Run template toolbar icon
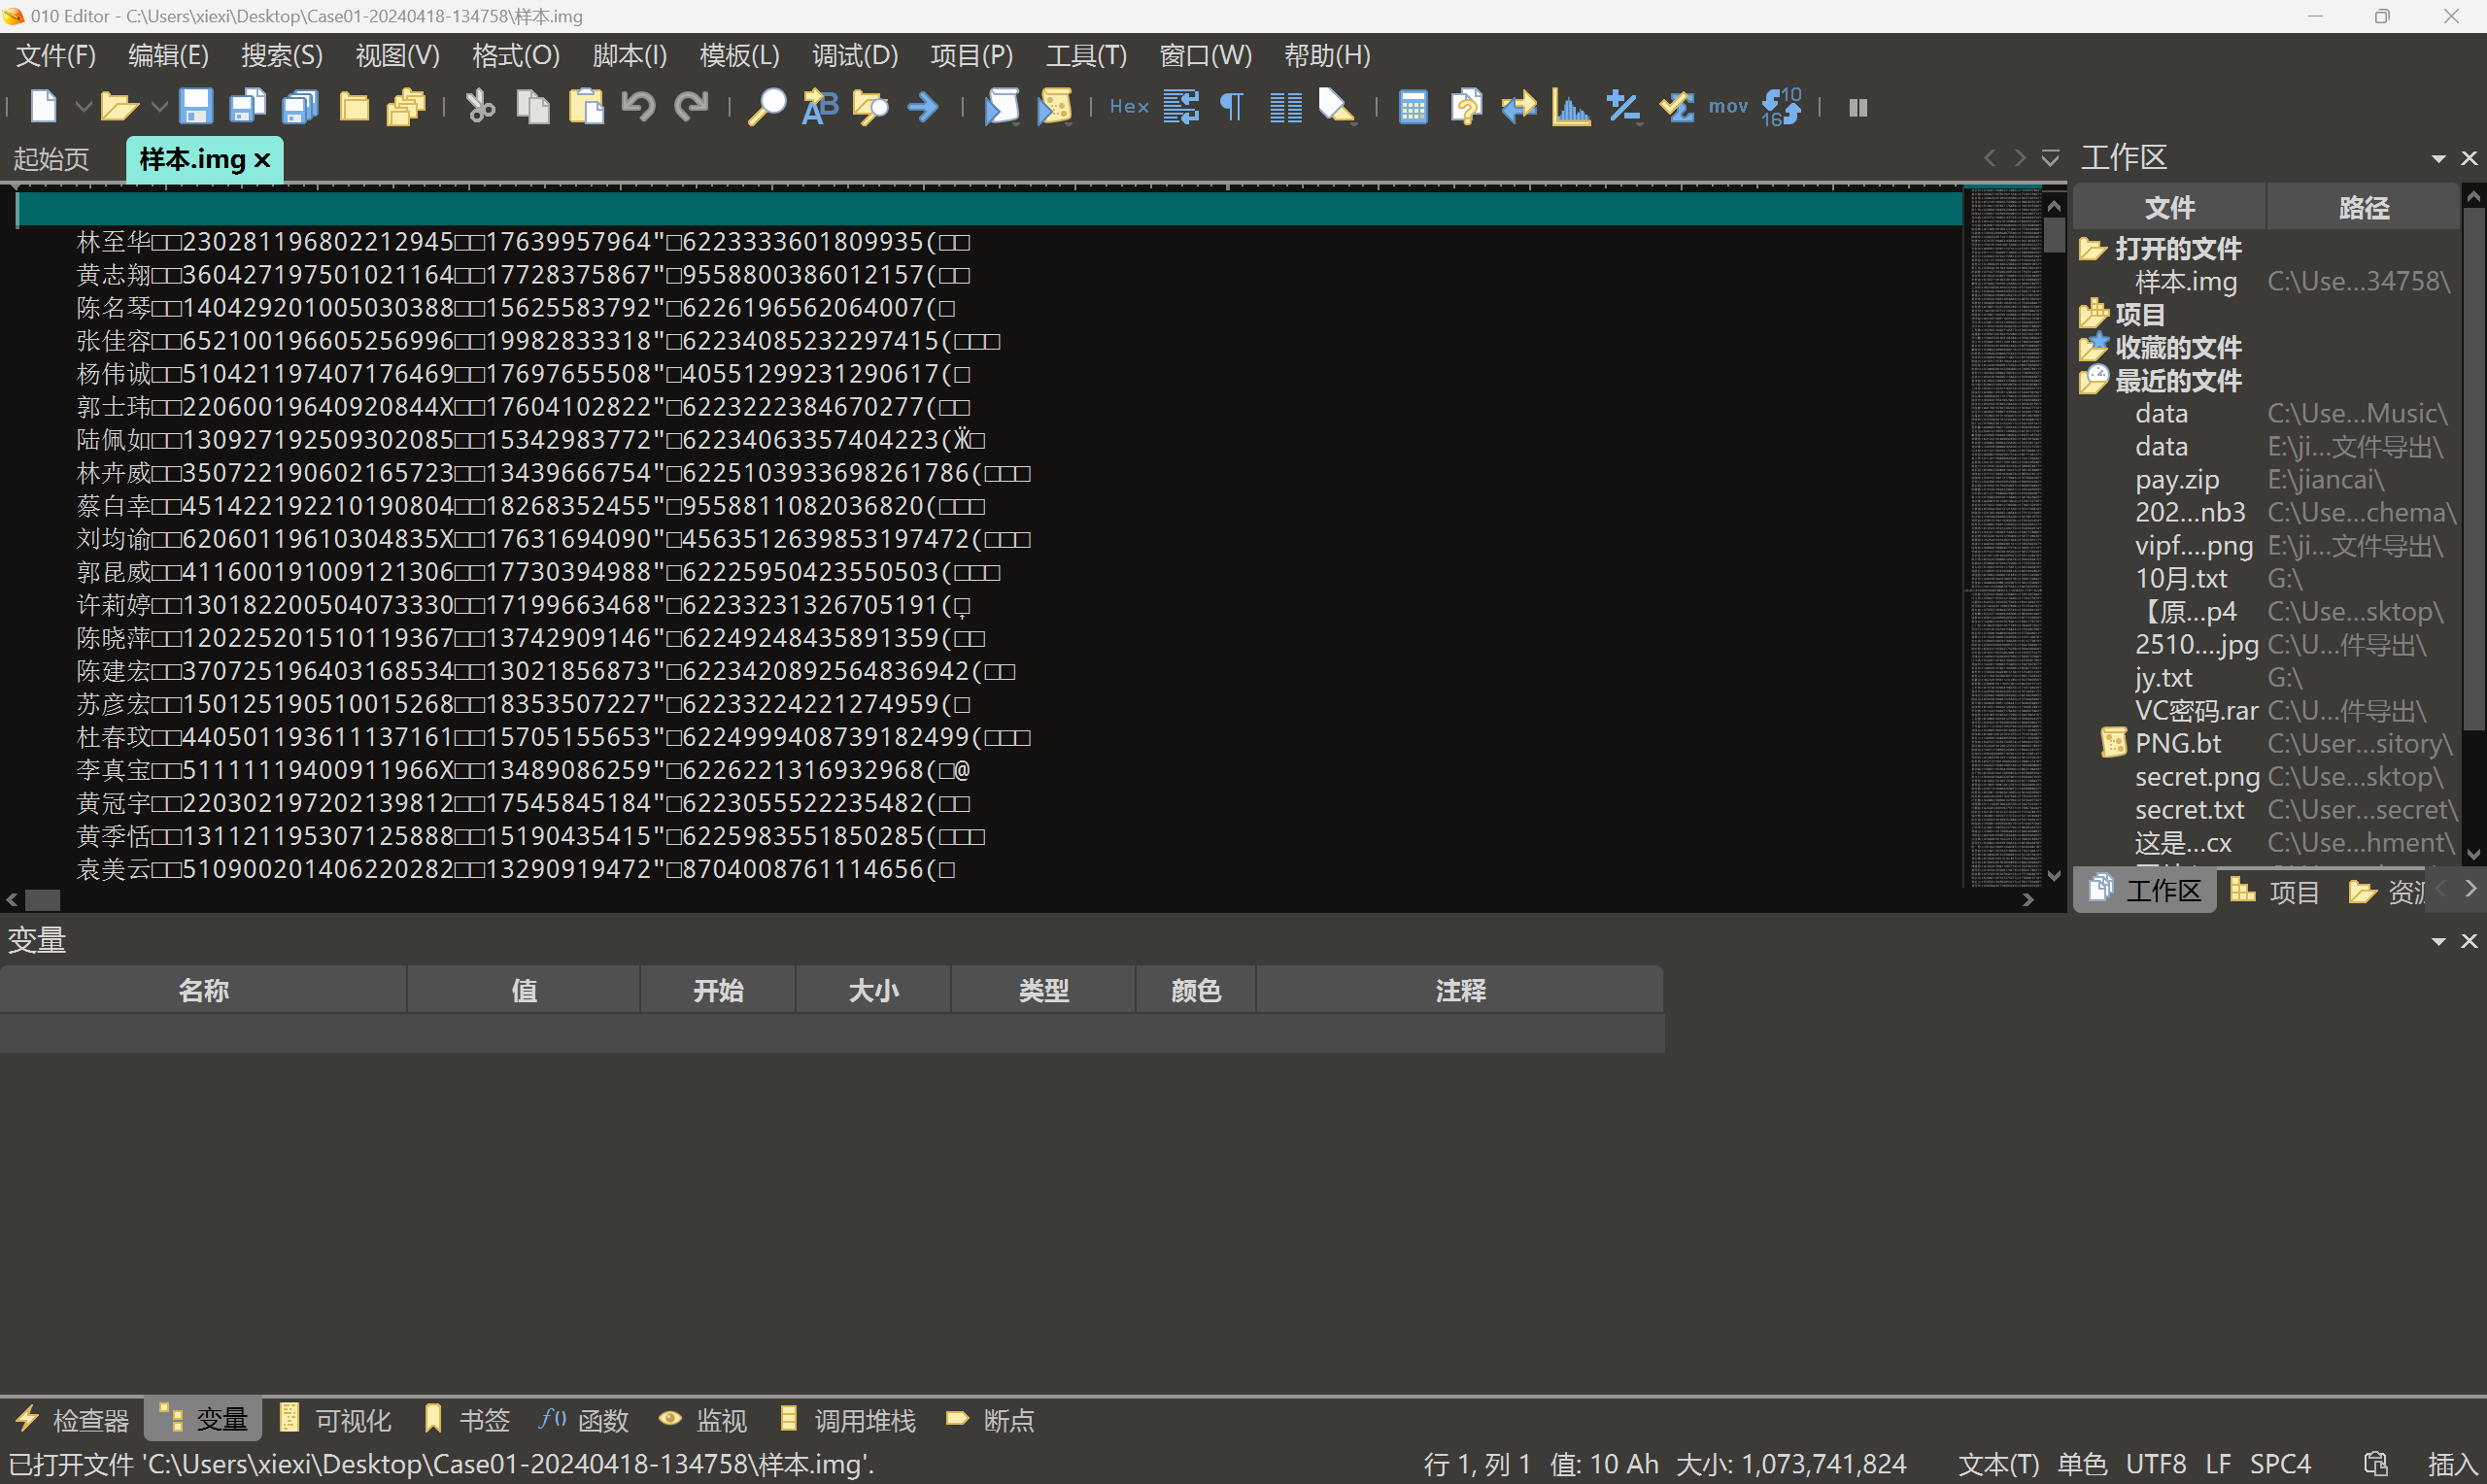 1054,106
